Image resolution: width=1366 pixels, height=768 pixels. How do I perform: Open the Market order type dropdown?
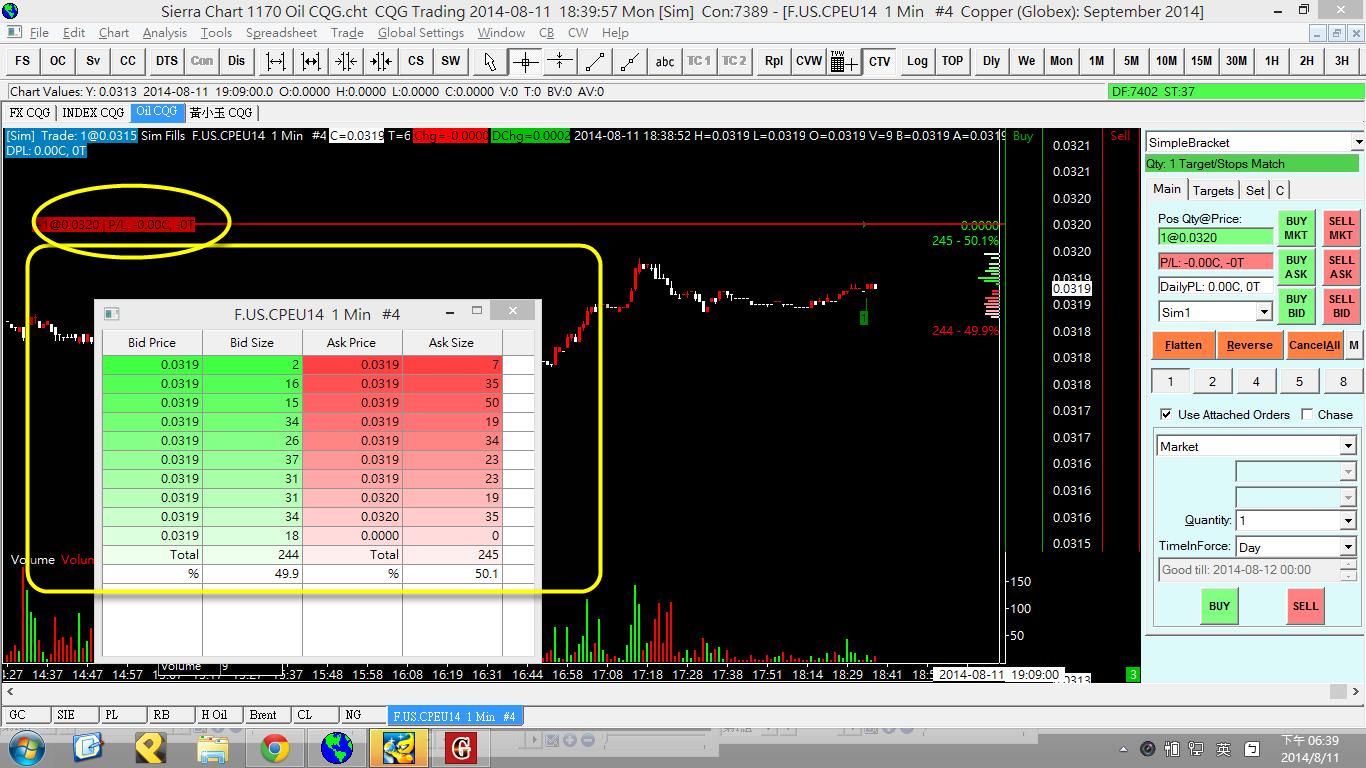(x=1348, y=446)
